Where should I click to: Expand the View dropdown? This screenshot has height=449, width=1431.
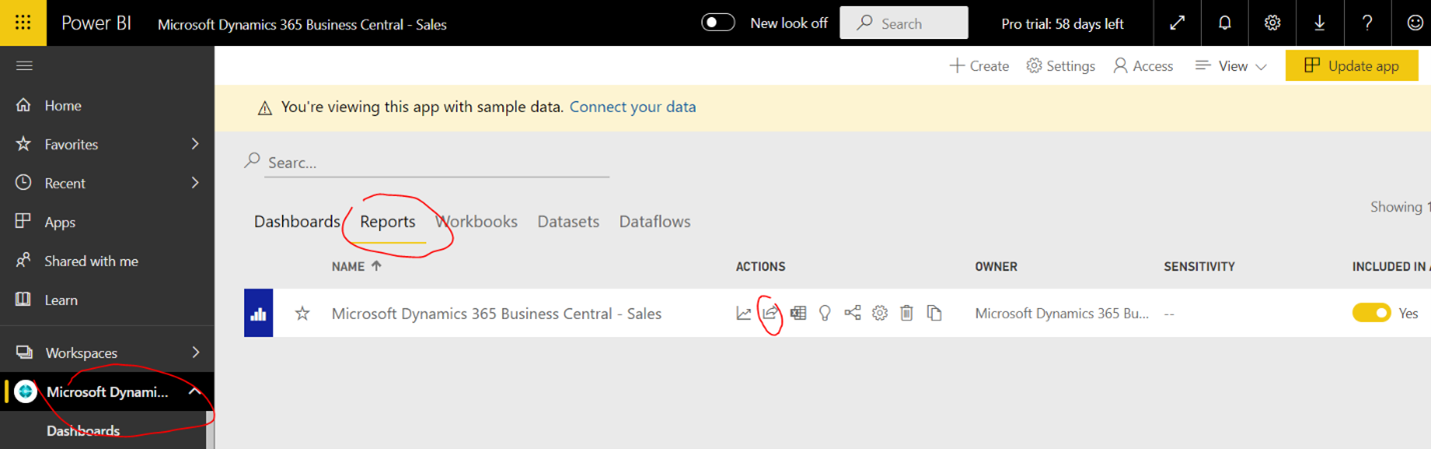coord(1231,66)
